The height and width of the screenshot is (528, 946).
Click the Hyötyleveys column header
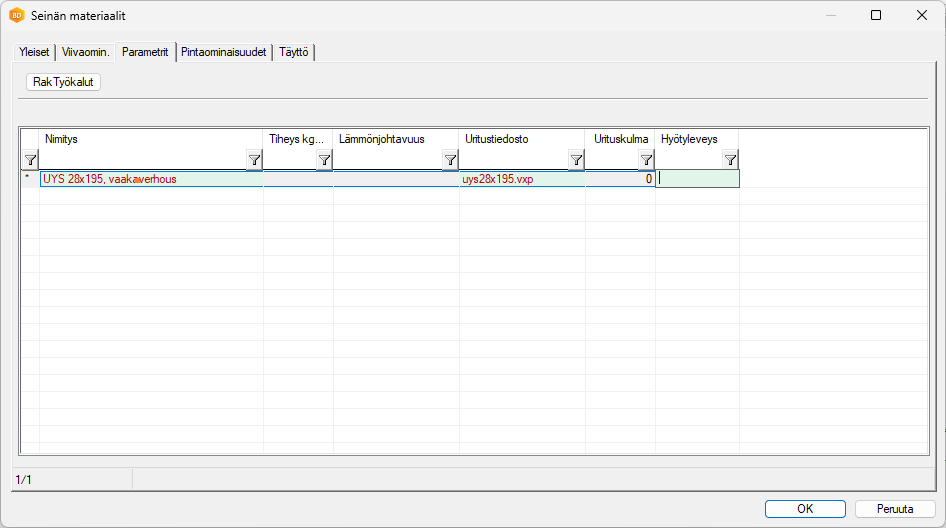(x=696, y=139)
